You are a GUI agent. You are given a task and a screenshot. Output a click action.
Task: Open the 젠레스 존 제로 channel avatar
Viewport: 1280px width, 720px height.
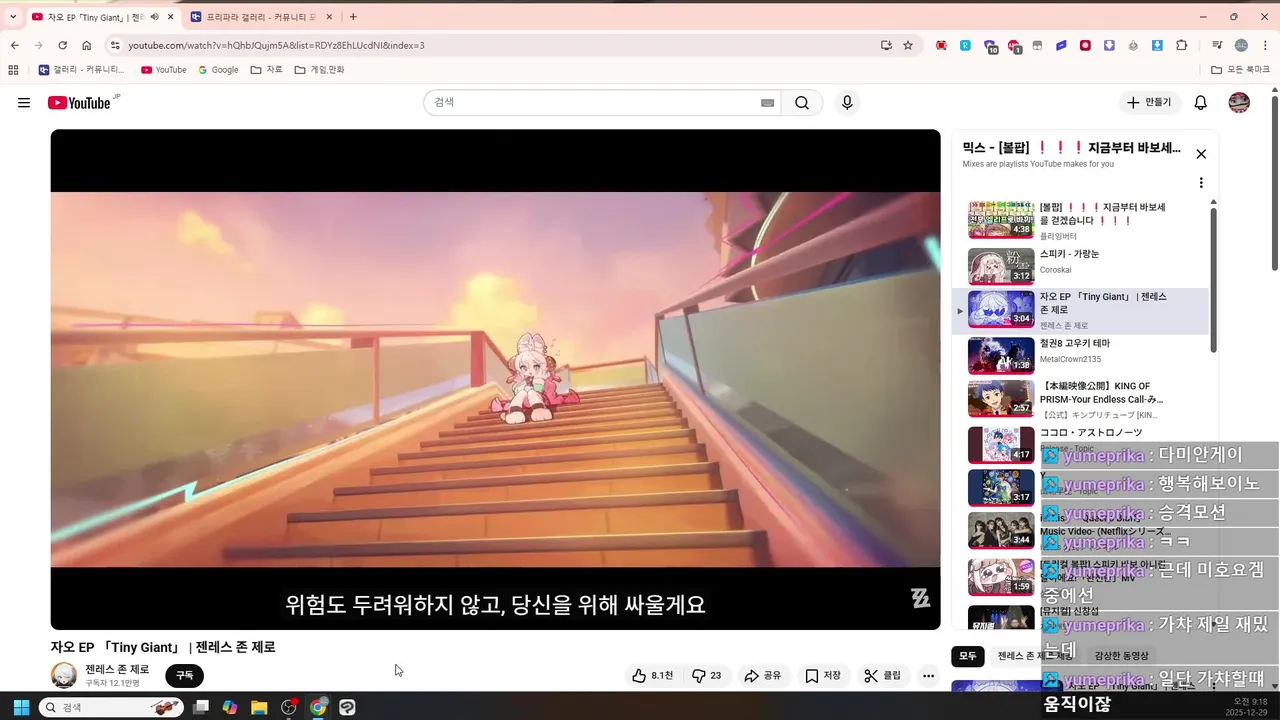pos(64,676)
